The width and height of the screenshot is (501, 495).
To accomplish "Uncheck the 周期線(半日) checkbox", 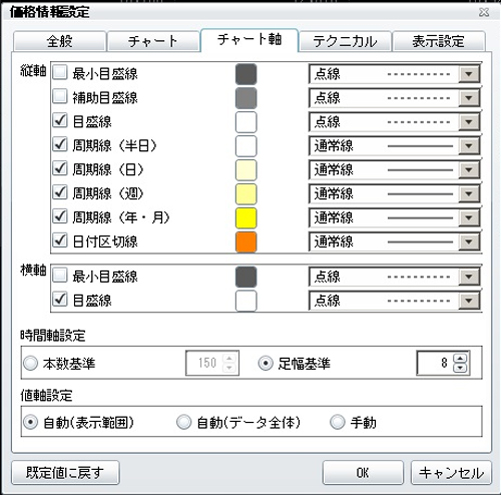I will click(x=60, y=145).
